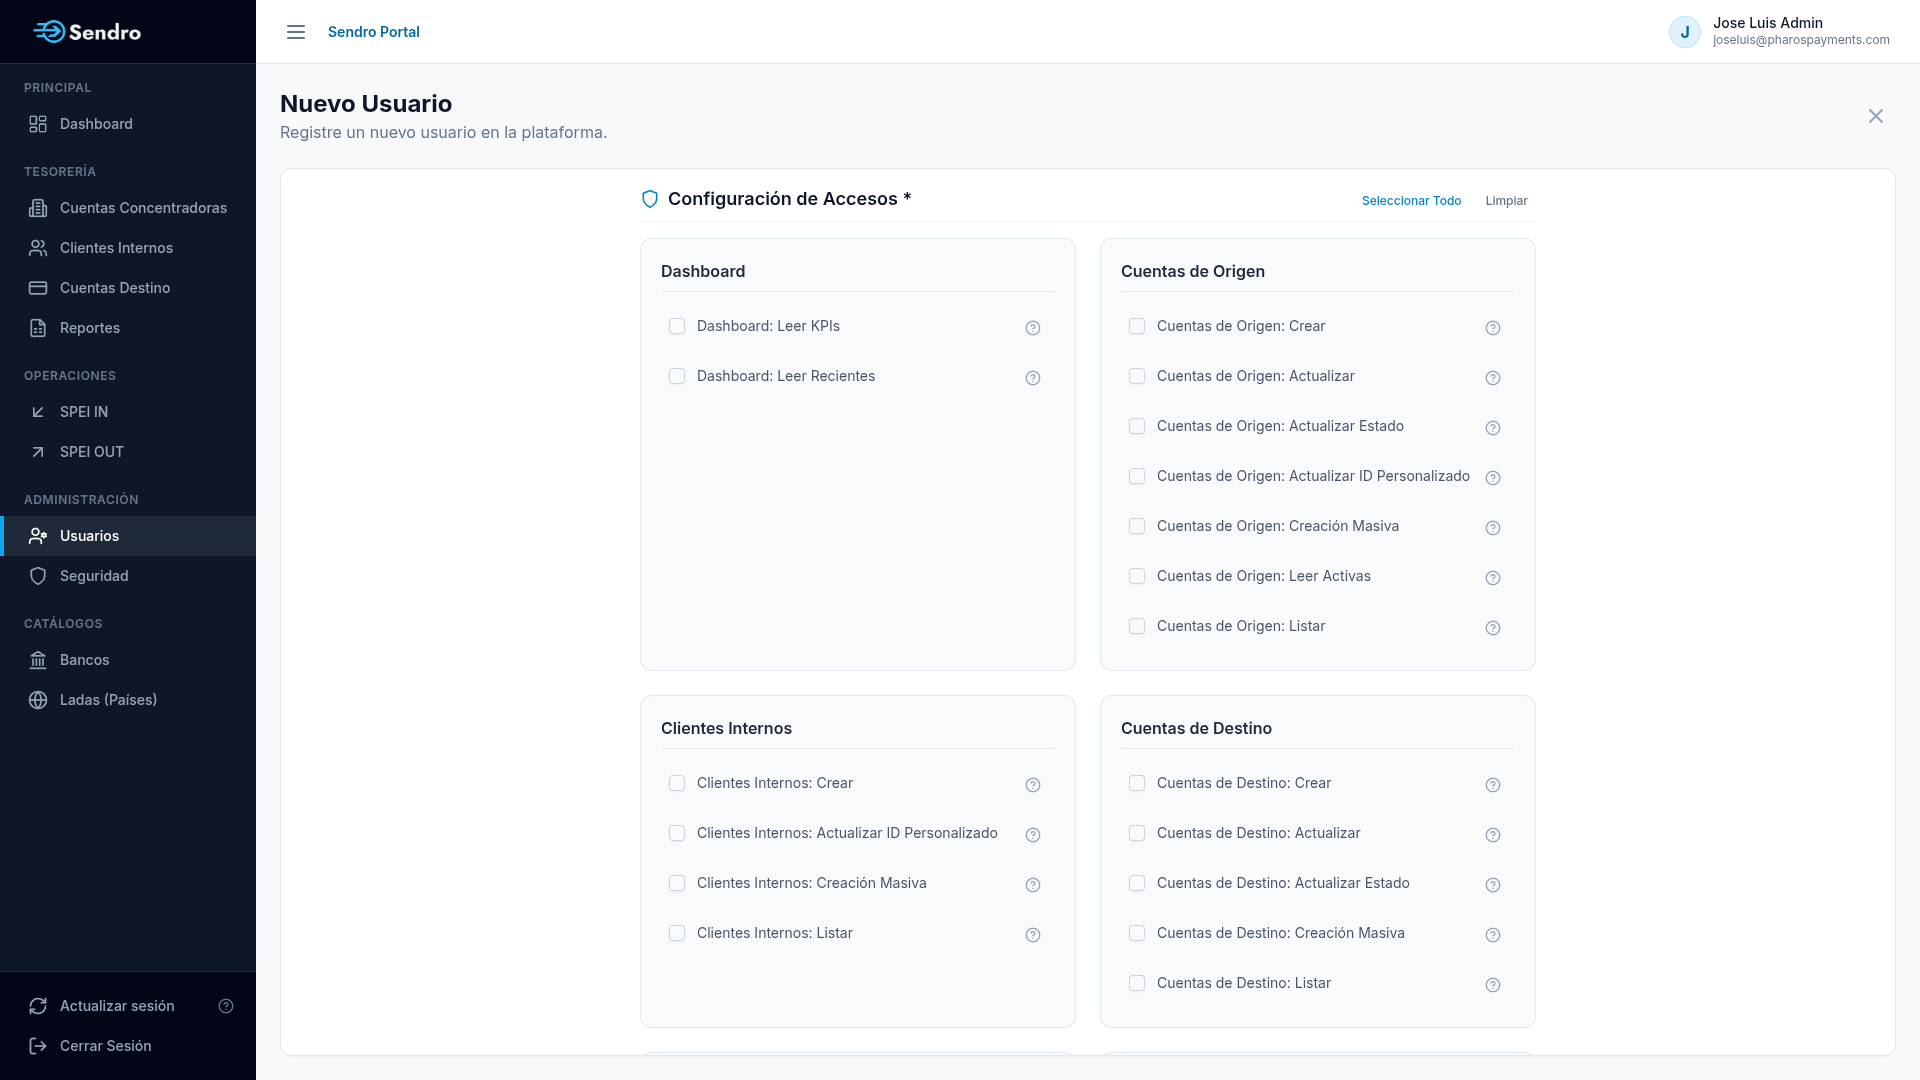Image resolution: width=1920 pixels, height=1080 pixels.
Task: Enable Dashboard: Leer KPIs checkbox
Action: (677, 326)
